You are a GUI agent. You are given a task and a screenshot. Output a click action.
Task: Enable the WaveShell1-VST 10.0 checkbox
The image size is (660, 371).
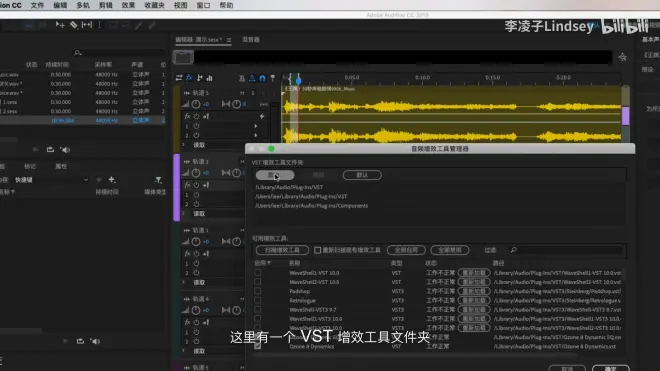click(258, 273)
